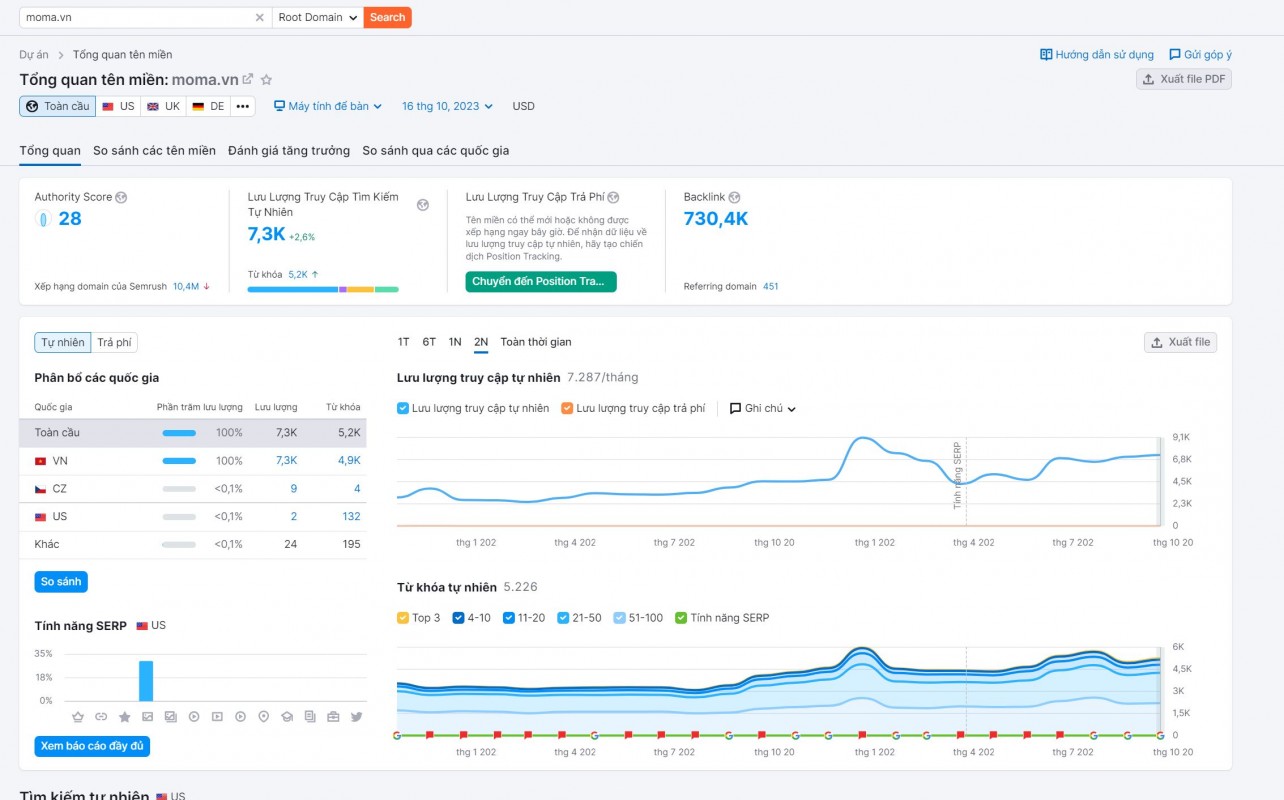Click the info icon beside Authority Score

[121, 198]
